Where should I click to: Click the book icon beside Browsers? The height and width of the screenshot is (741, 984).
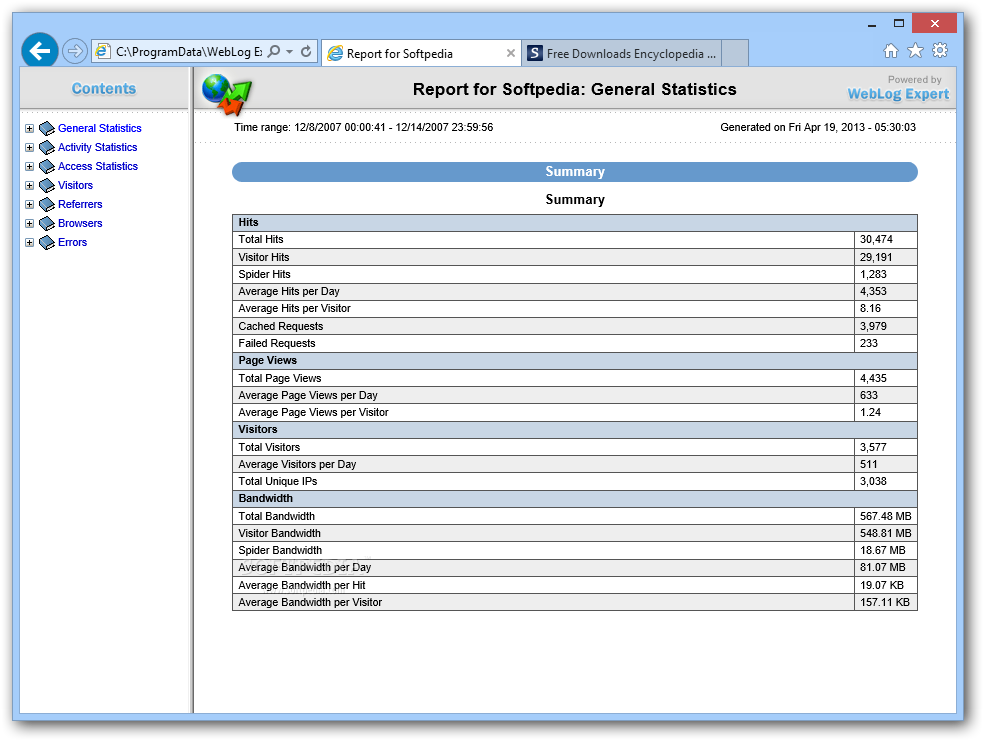click(x=47, y=223)
